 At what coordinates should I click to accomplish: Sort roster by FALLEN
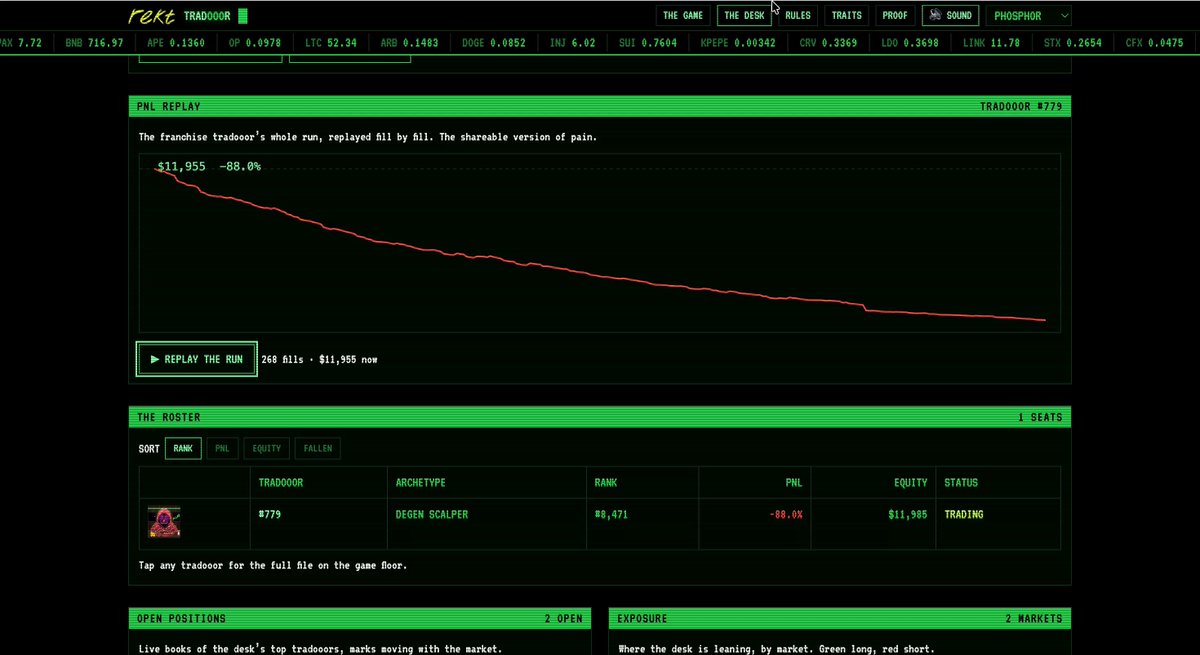click(x=318, y=449)
